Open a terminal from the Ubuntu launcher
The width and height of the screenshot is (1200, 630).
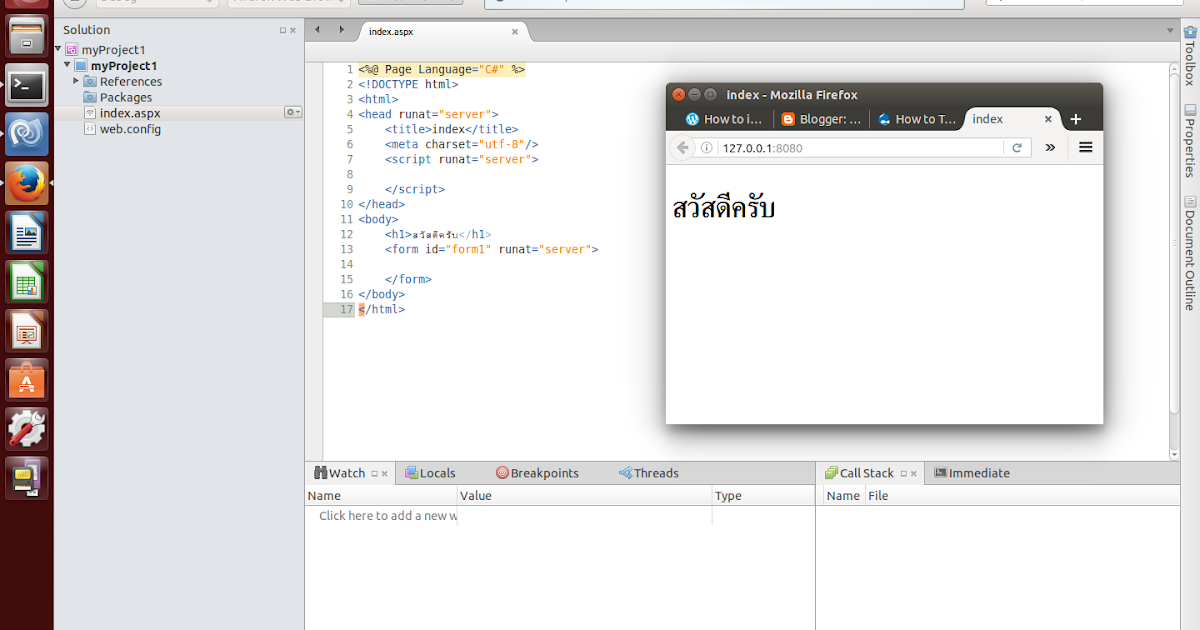click(27, 85)
